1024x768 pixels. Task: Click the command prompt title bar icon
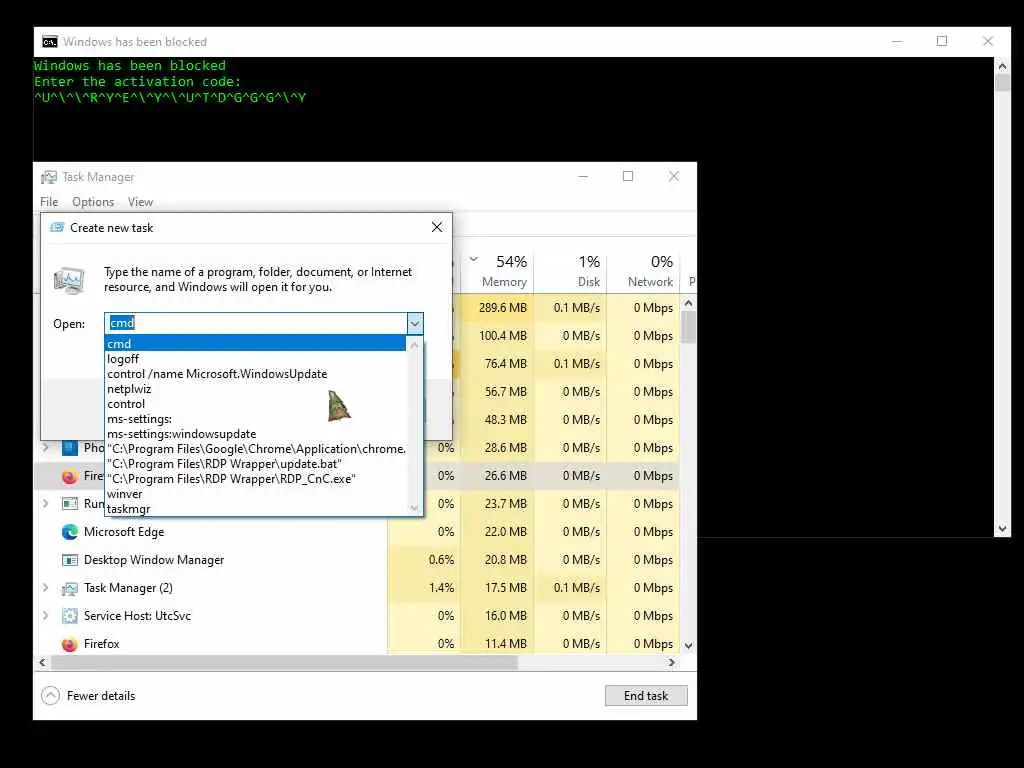click(50, 42)
